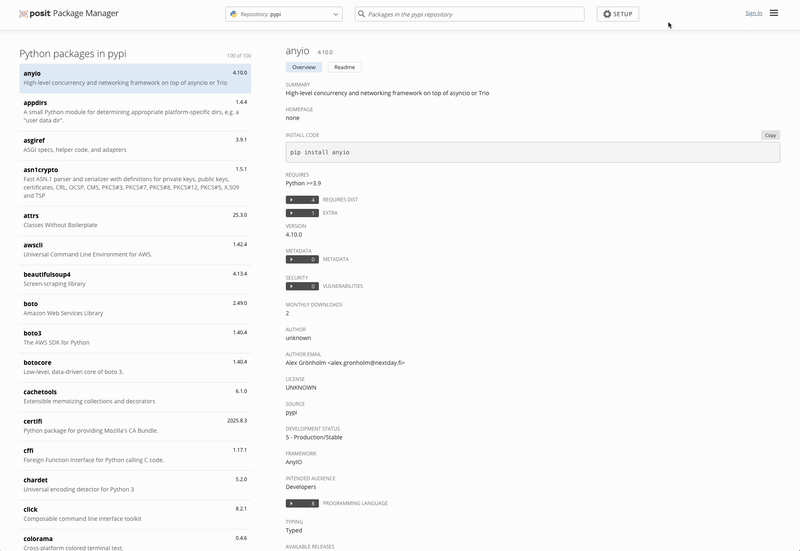Image resolution: width=800 pixels, height=551 pixels.
Task: Click the Python logo in repository selector
Action: (x=234, y=15)
